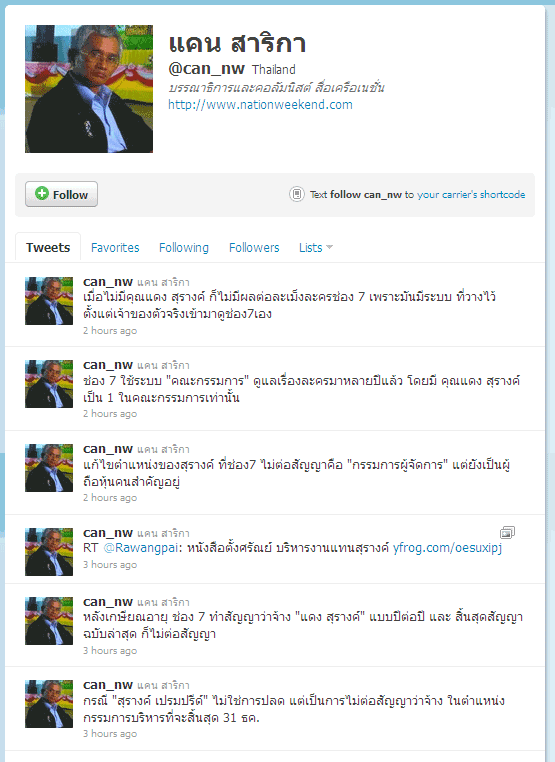Switch to the Favorites tab

[x=115, y=247]
